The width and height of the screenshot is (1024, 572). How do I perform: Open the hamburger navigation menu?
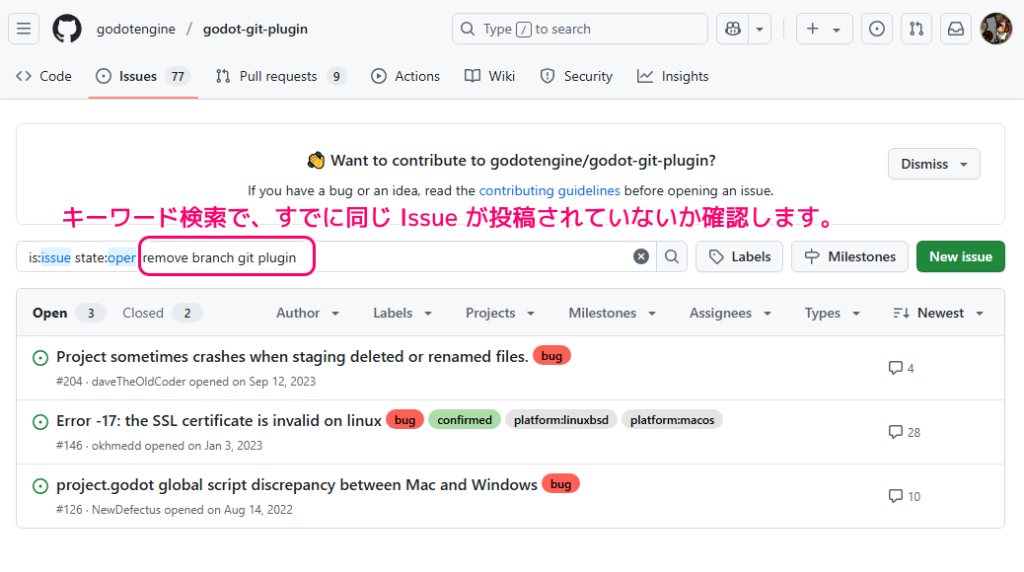point(24,29)
